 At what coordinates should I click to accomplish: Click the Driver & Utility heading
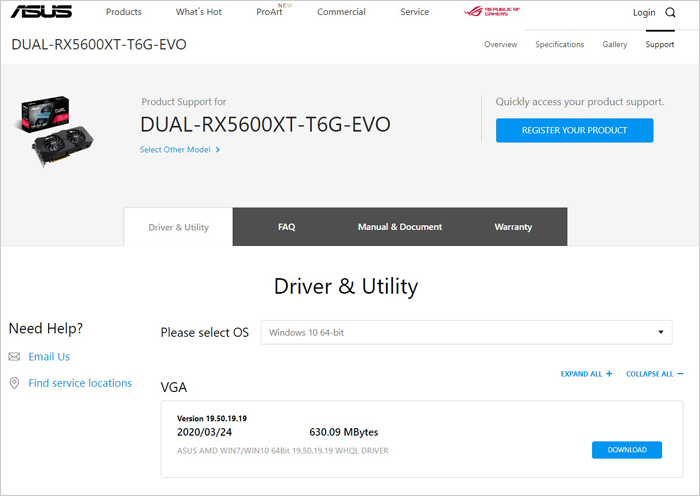coord(346,286)
